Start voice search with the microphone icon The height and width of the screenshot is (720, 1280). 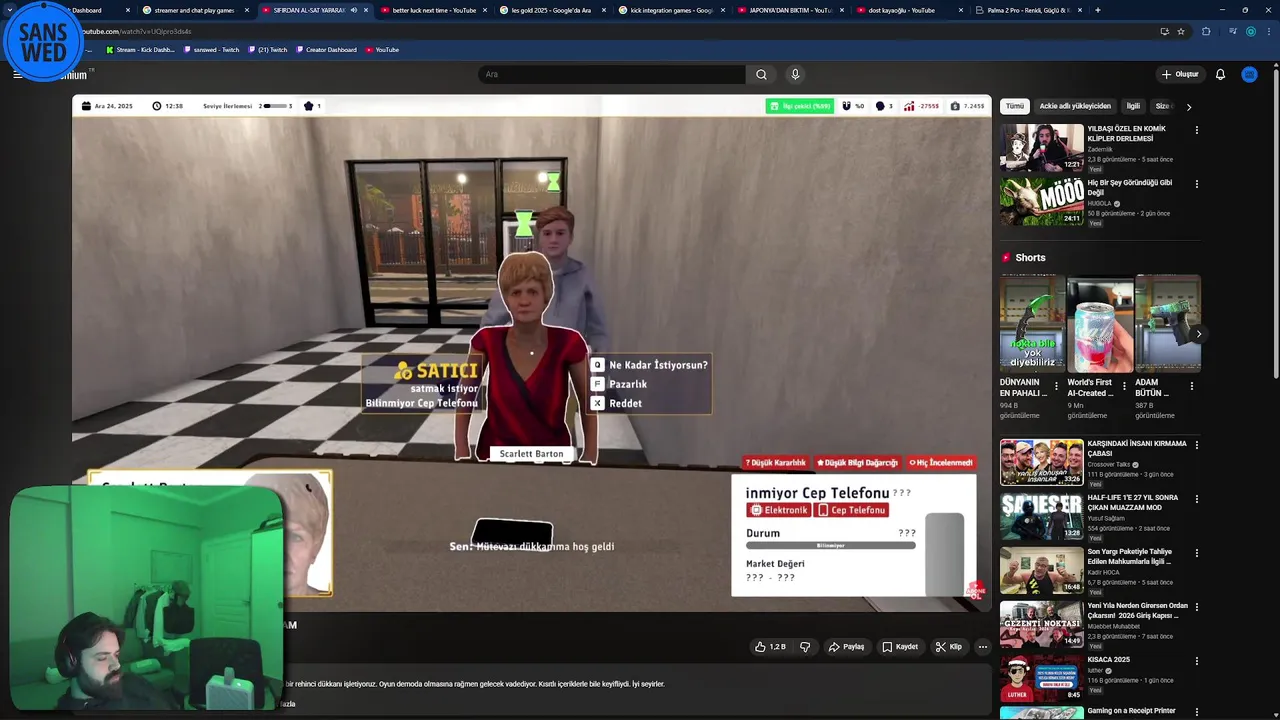(x=795, y=74)
